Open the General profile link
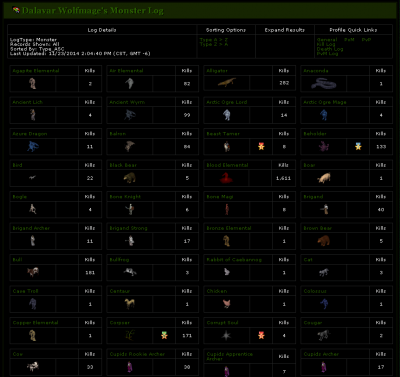 327,40
